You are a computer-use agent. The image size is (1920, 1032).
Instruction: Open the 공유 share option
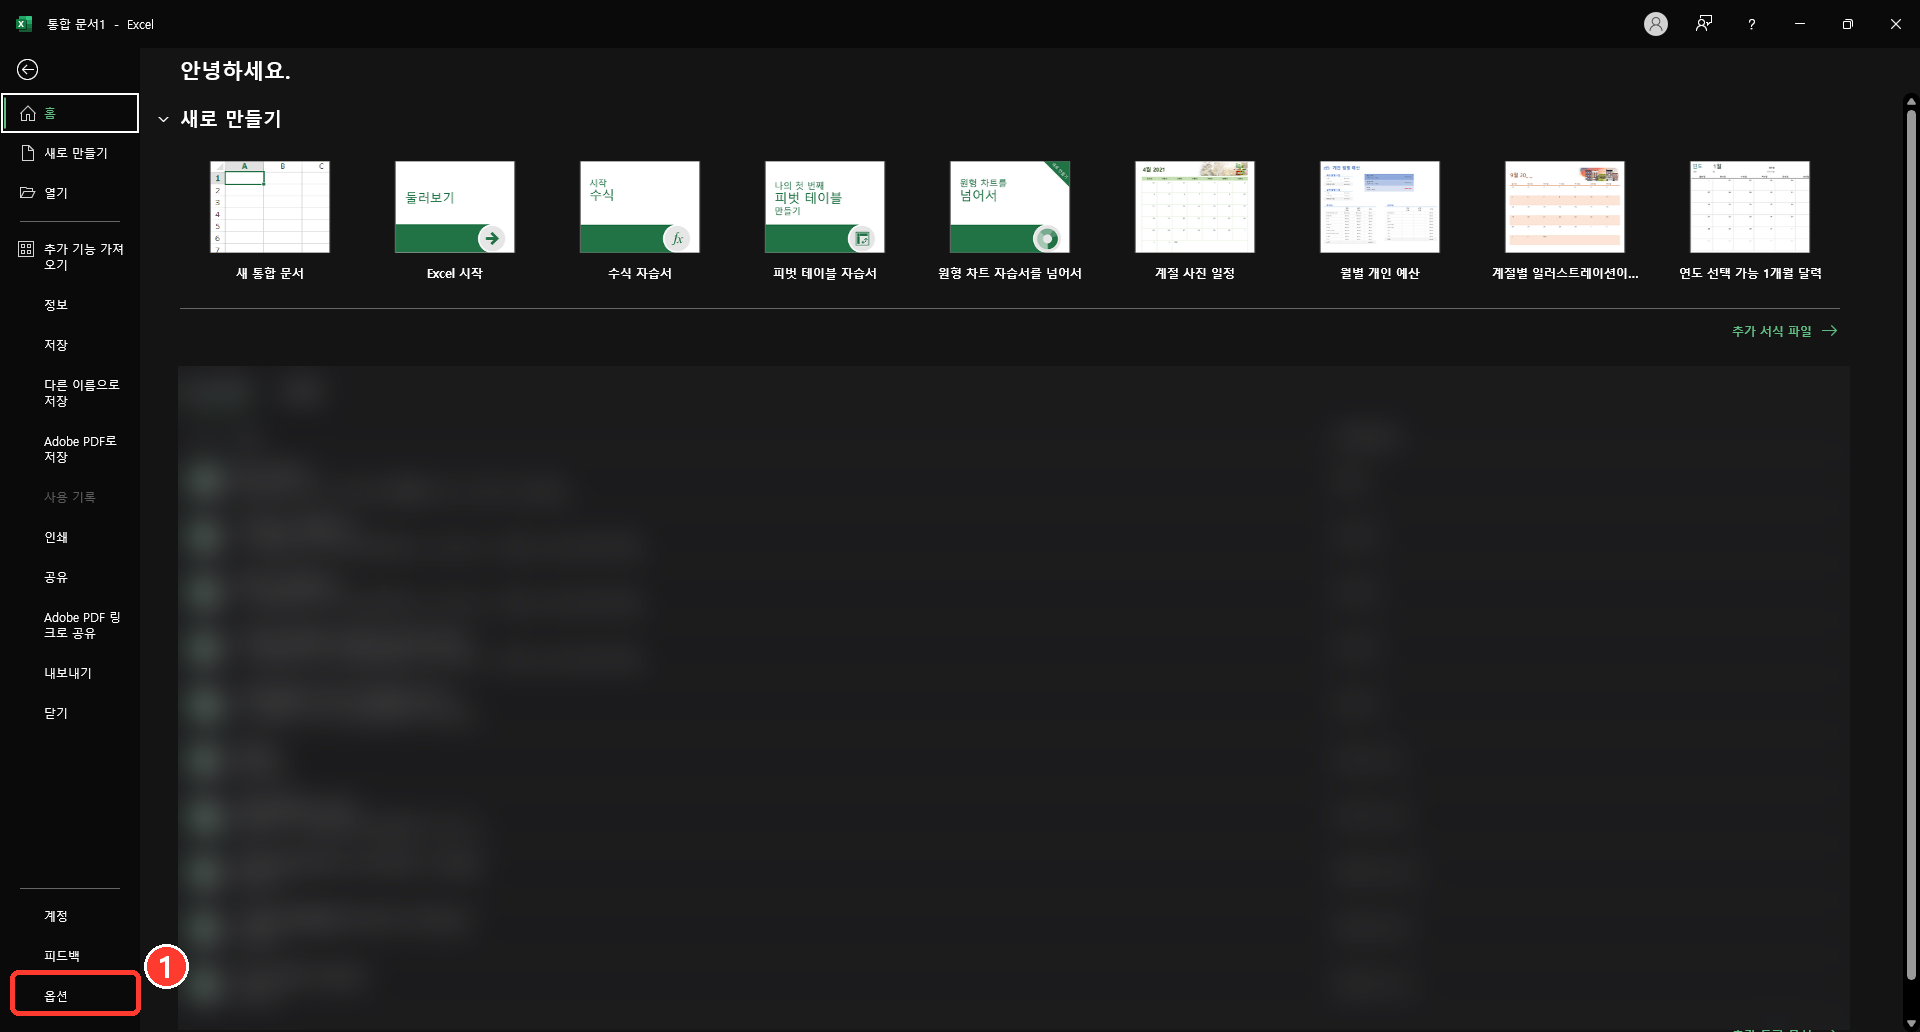[70, 577]
